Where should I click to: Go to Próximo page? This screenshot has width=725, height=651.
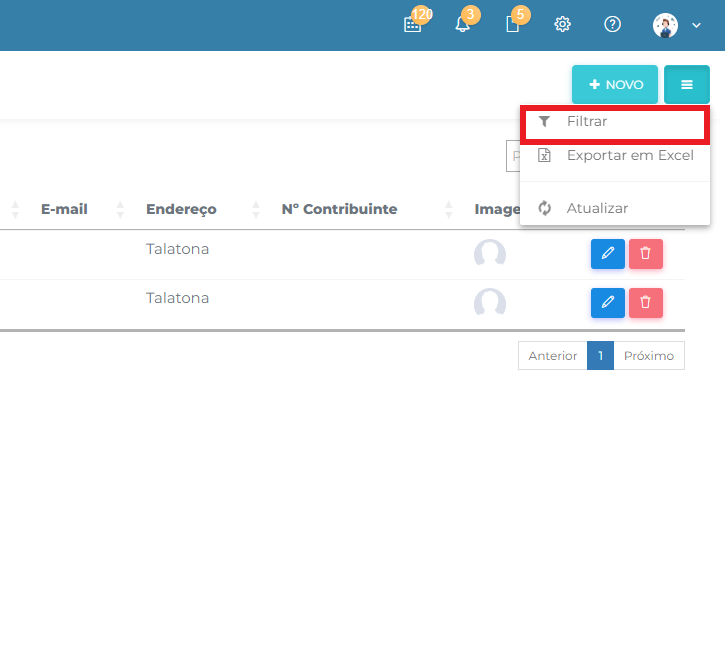pos(649,356)
